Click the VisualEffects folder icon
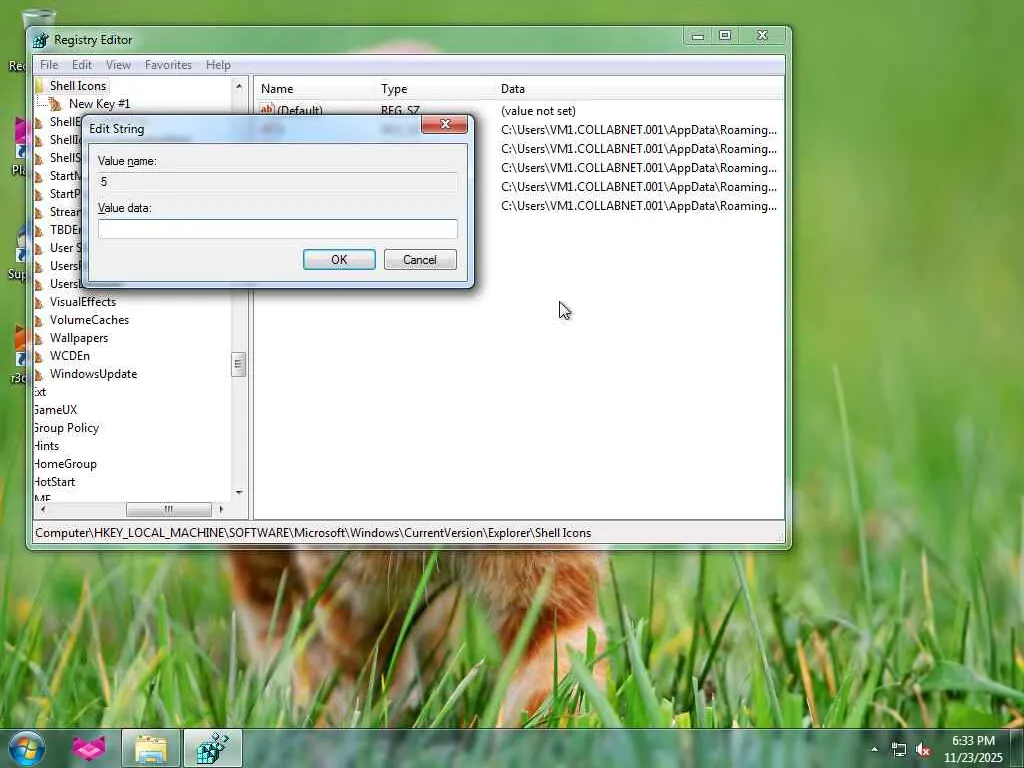Viewport: 1024px width, 768px height. click(x=39, y=302)
